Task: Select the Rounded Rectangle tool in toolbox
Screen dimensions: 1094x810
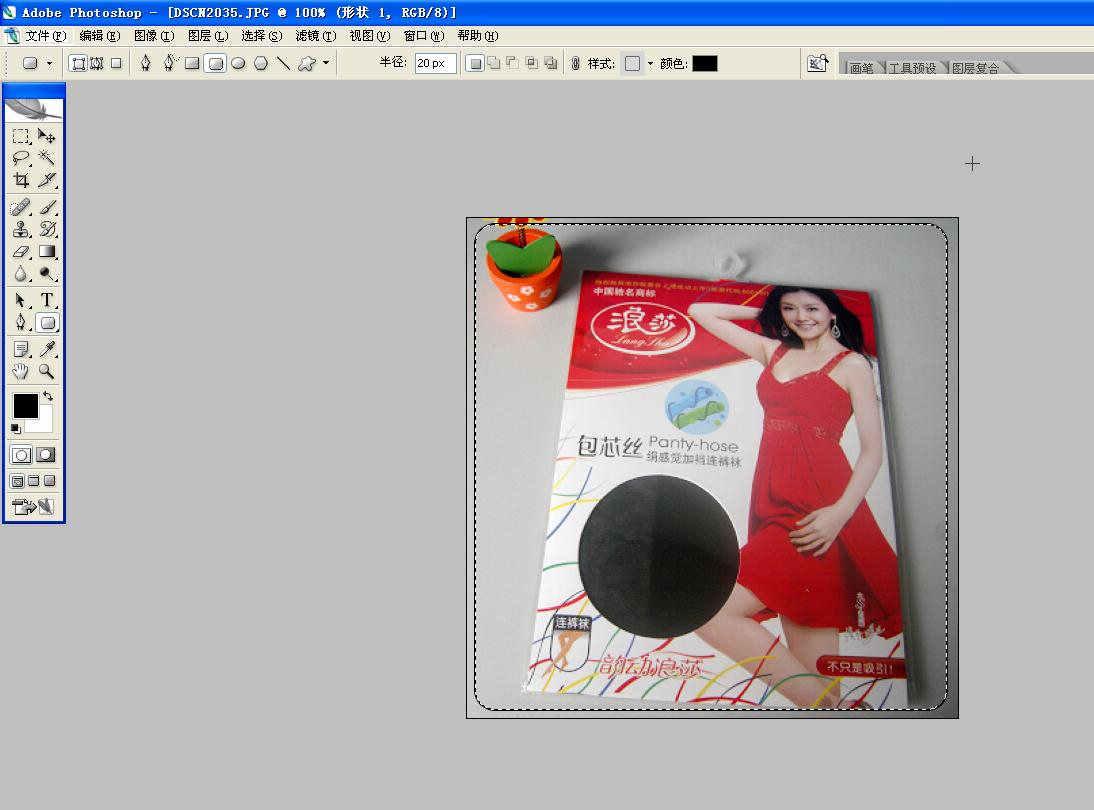Action: [x=47, y=323]
